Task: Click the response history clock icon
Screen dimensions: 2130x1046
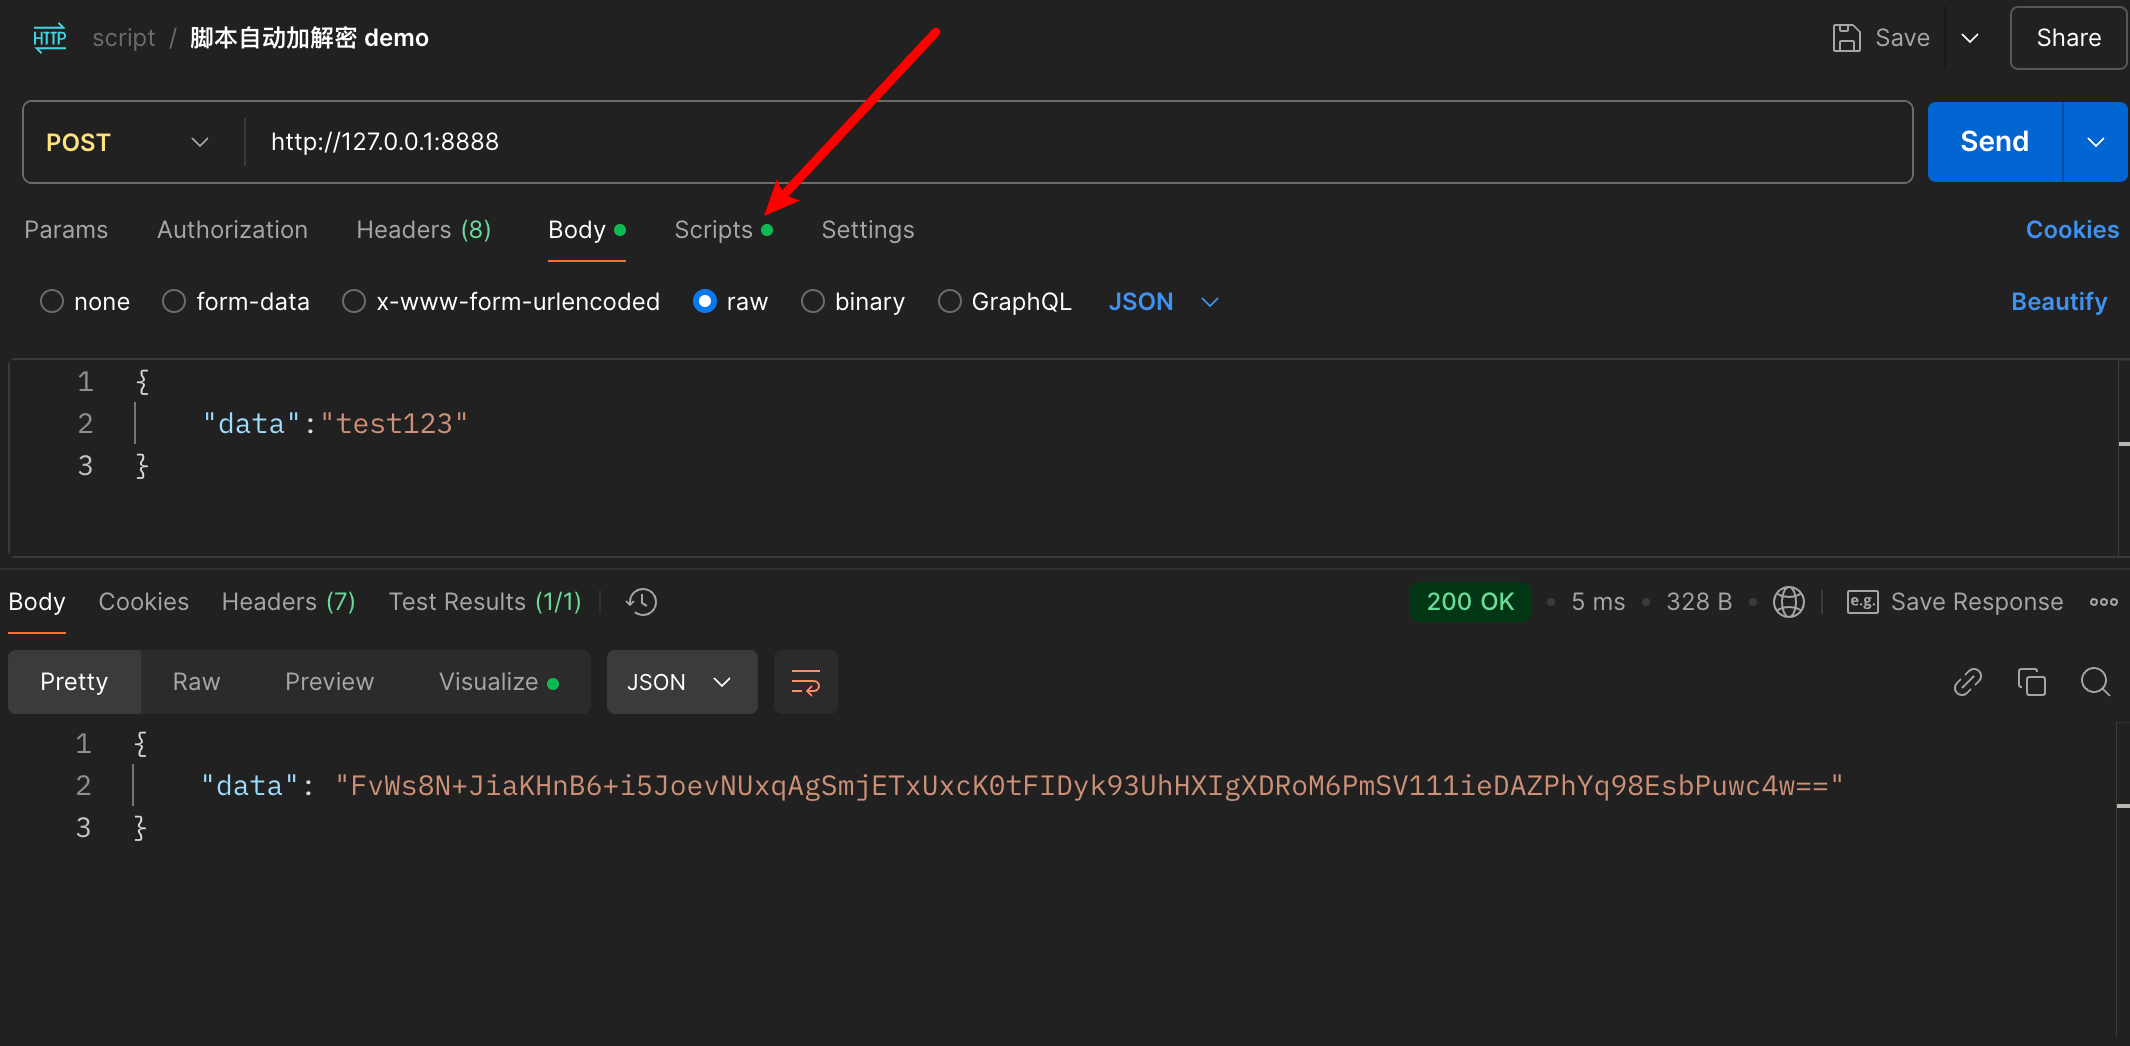Action: point(641,602)
